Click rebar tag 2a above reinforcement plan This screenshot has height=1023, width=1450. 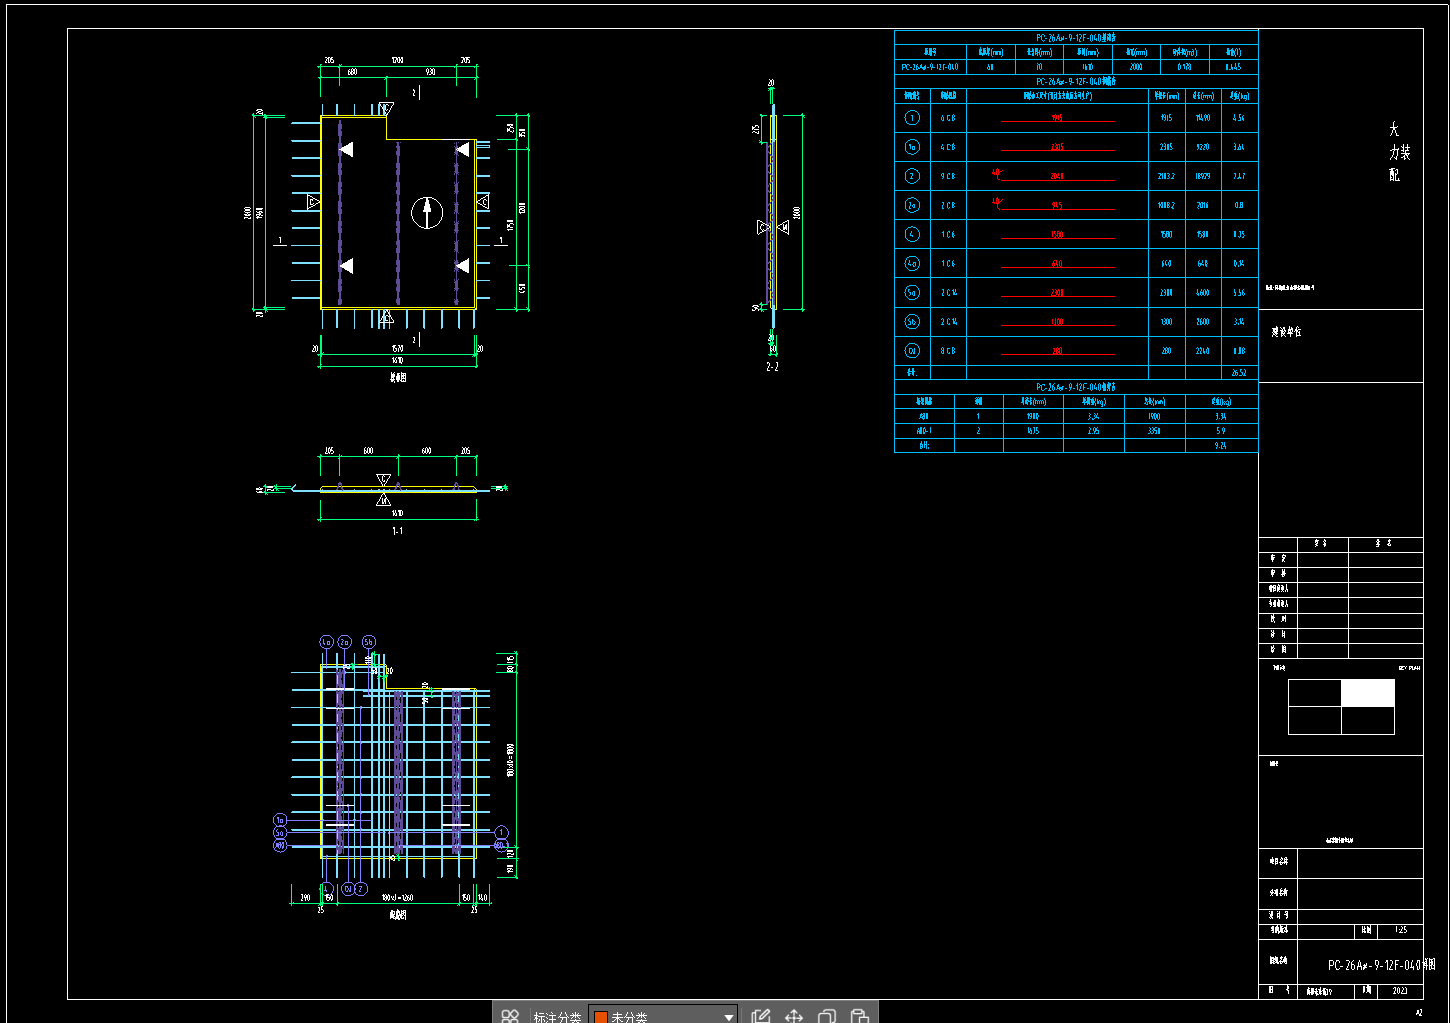coord(345,642)
